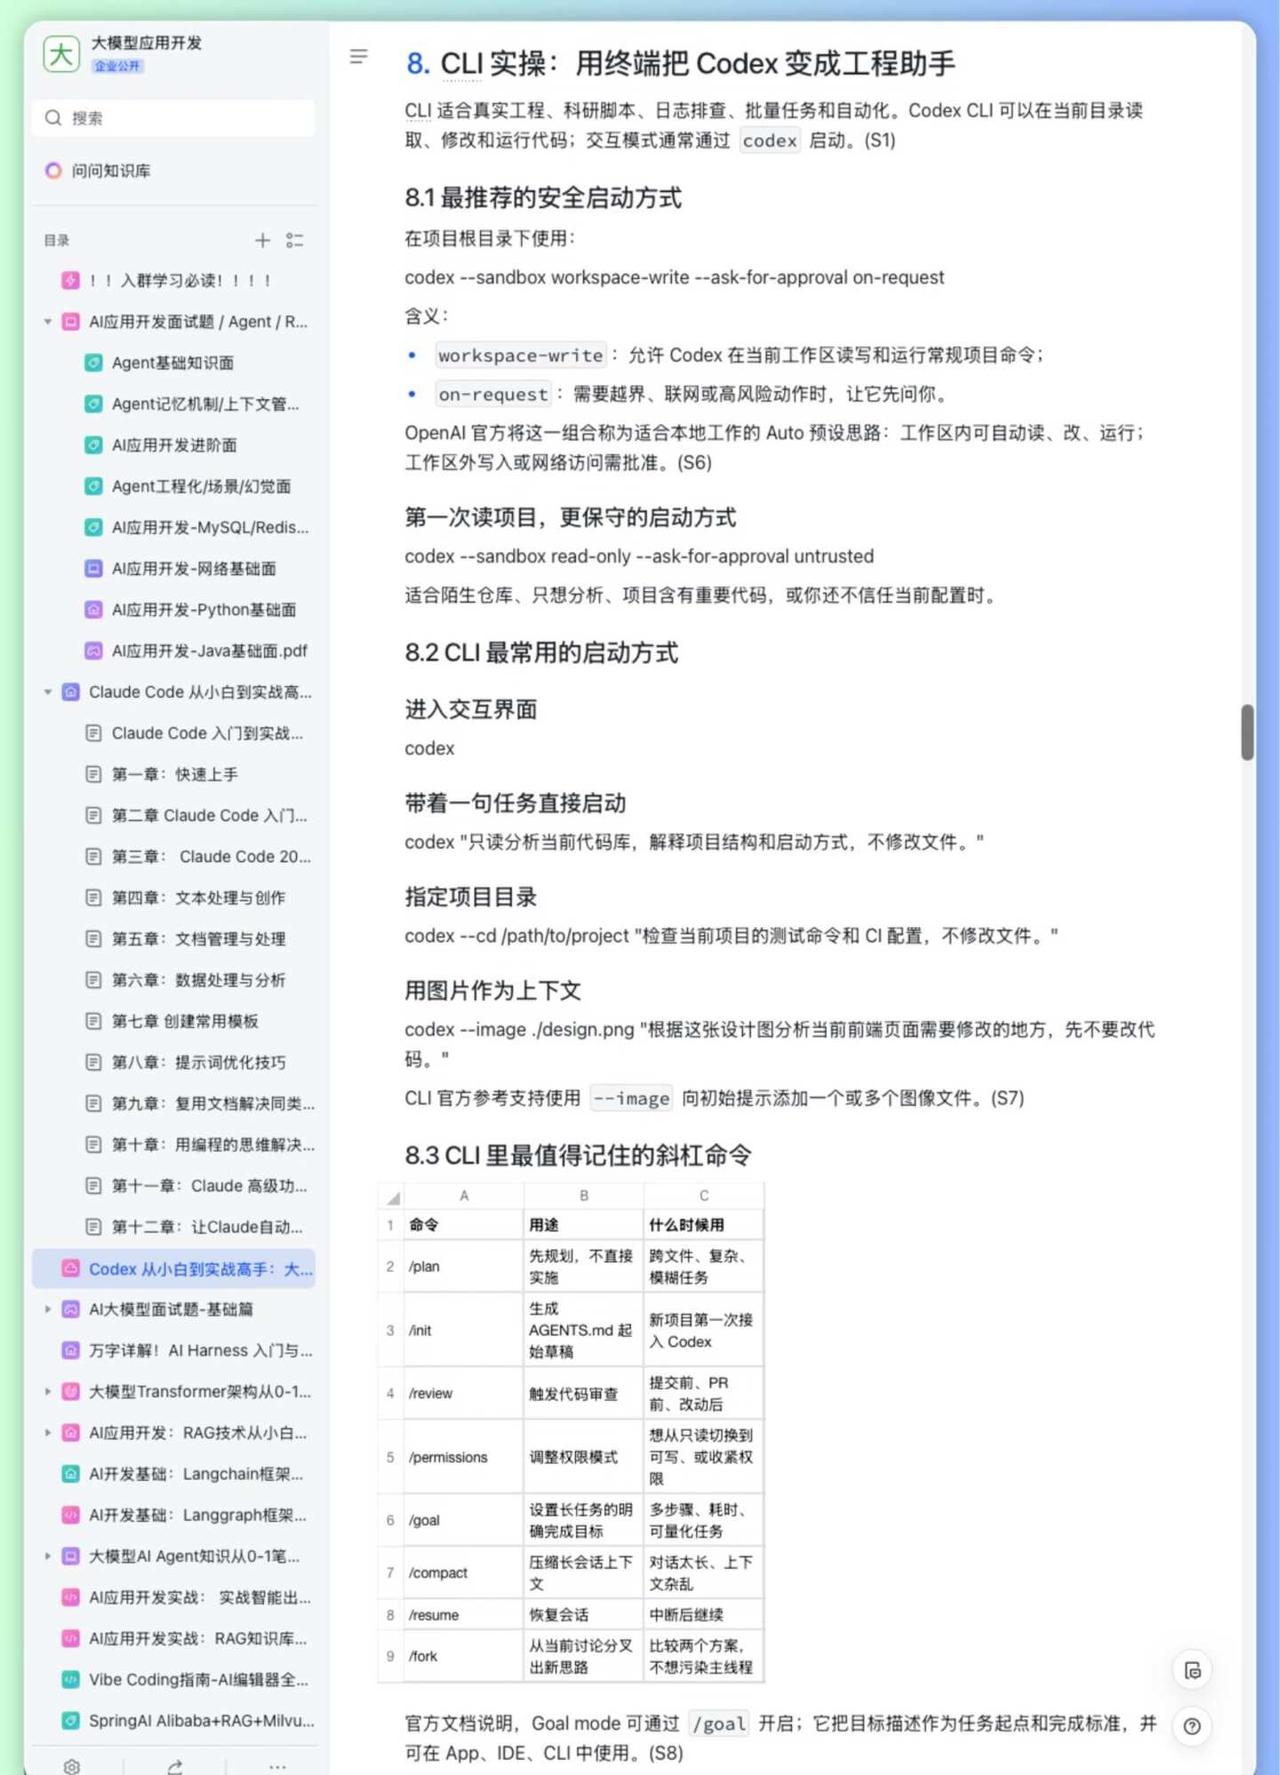1280x1775 pixels.
Task: Click the /permissions command cell
Action: pyautogui.click(x=463, y=1457)
